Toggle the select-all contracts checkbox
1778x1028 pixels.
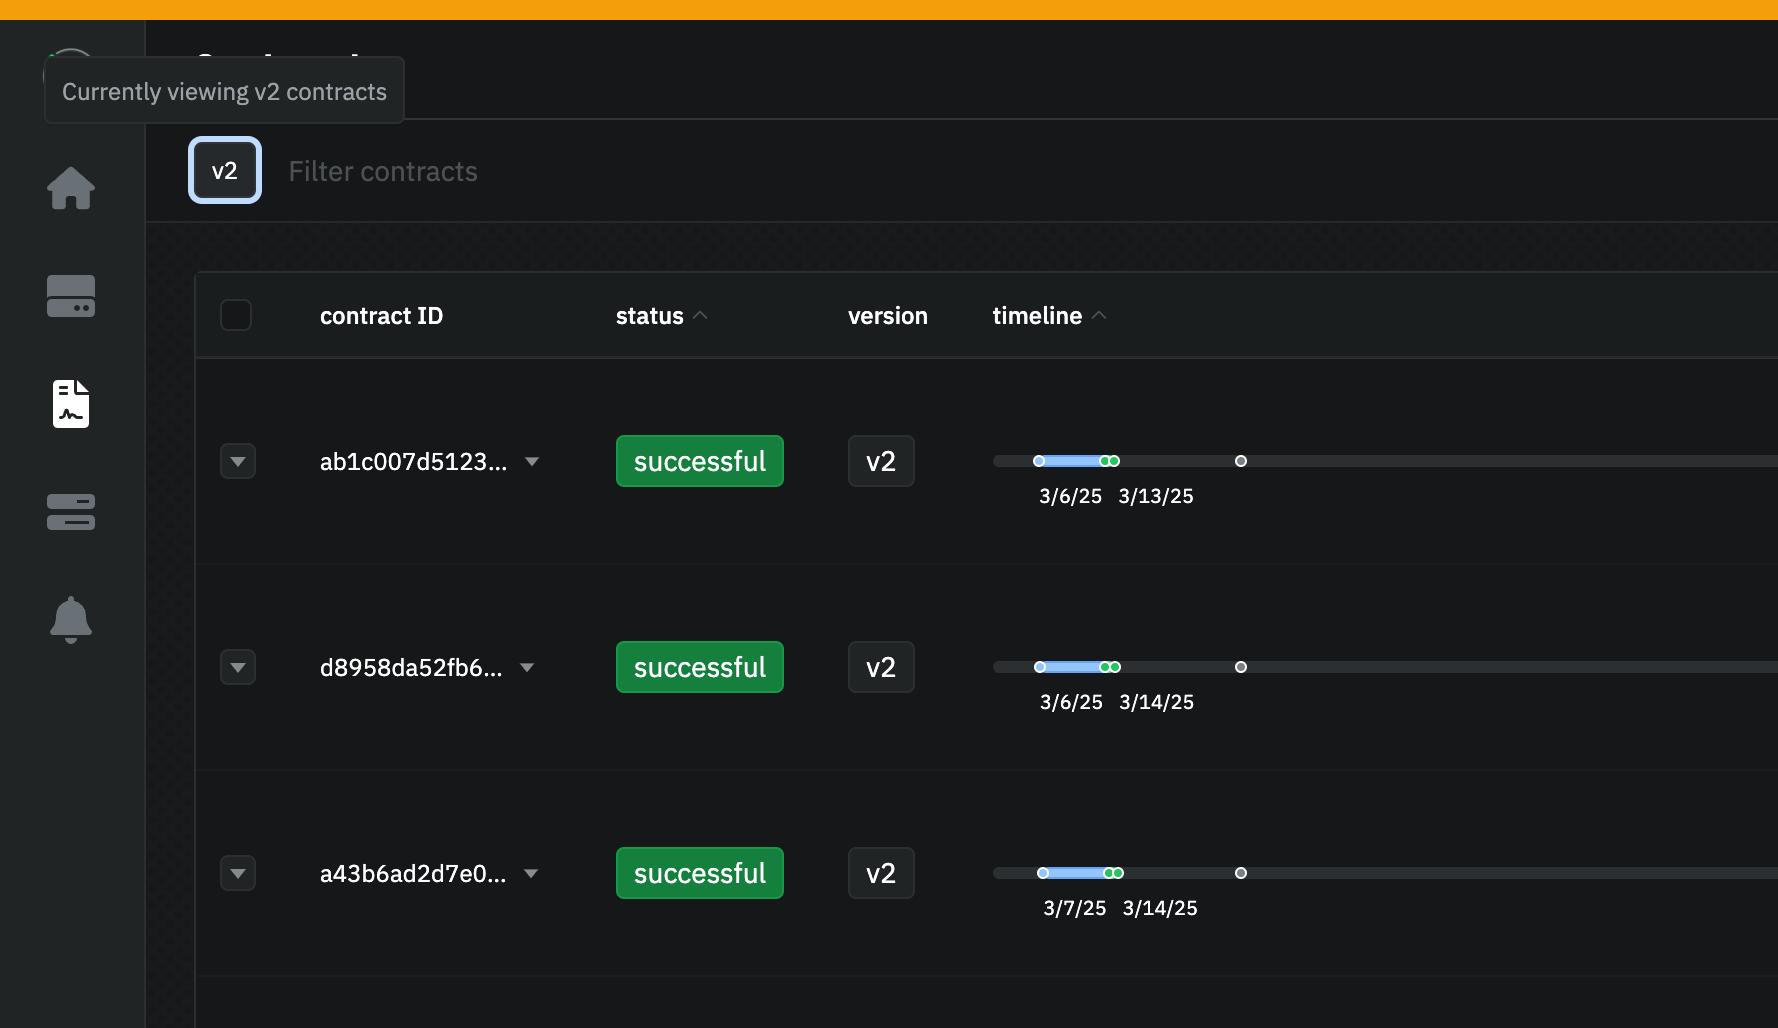click(x=236, y=315)
